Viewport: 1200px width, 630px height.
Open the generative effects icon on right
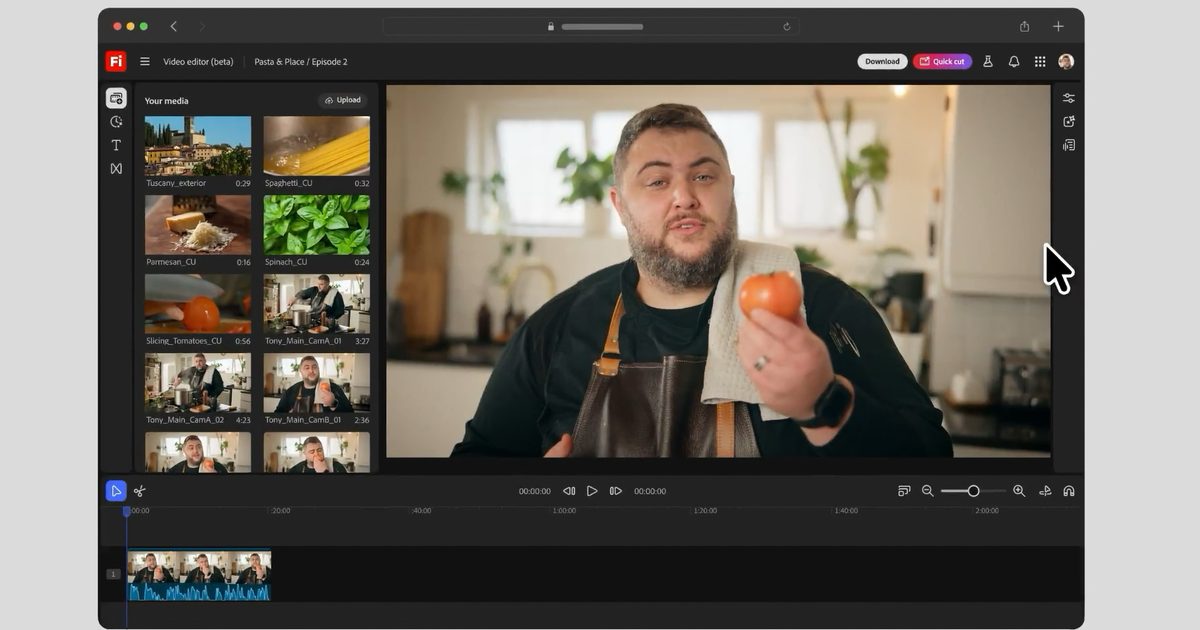(x=1068, y=121)
